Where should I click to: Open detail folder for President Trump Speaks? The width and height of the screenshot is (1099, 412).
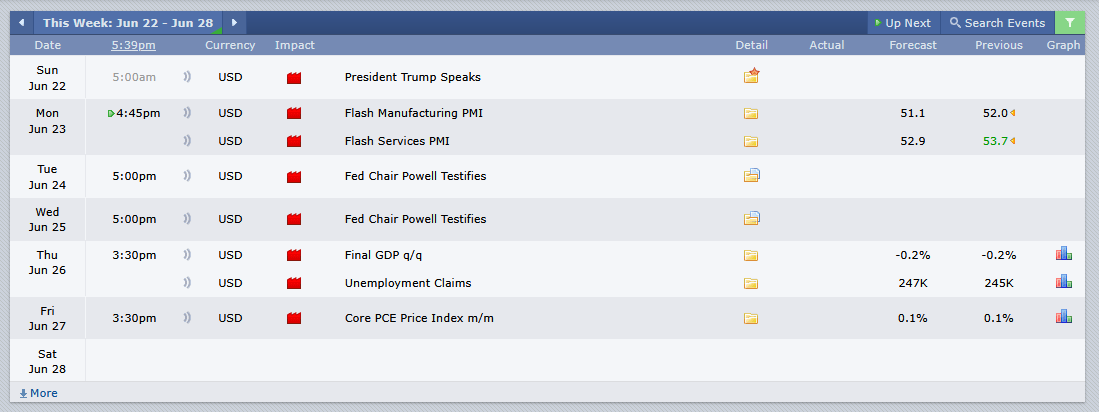click(751, 76)
